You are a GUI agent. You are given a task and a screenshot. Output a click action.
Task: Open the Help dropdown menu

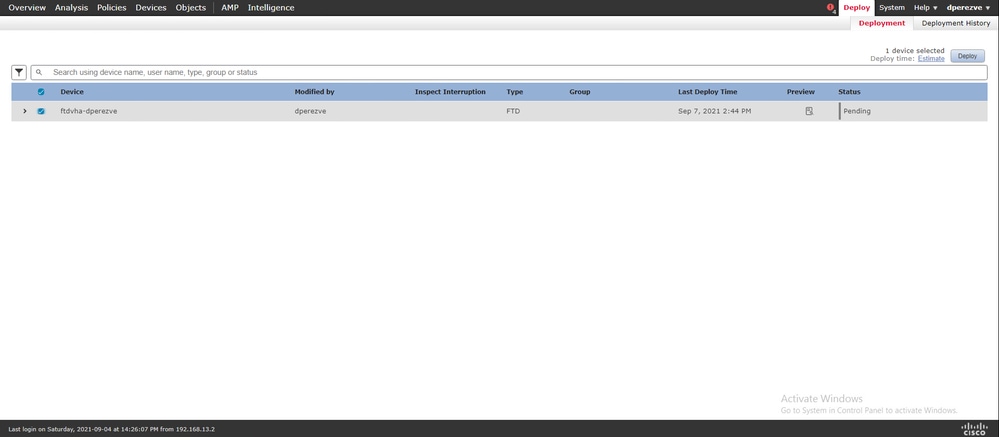pos(926,8)
